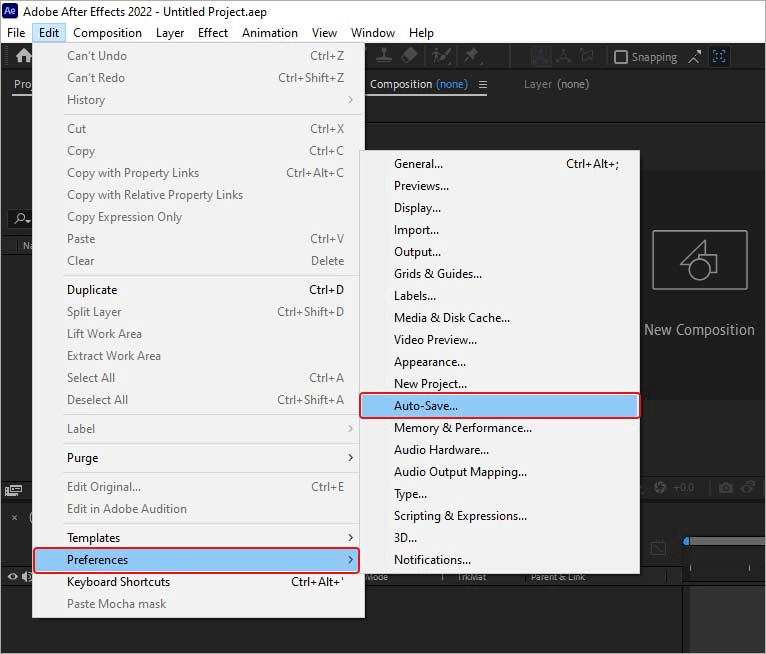766x654 pixels.
Task: Enable the Snapping checkbox
Action: tap(620, 57)
